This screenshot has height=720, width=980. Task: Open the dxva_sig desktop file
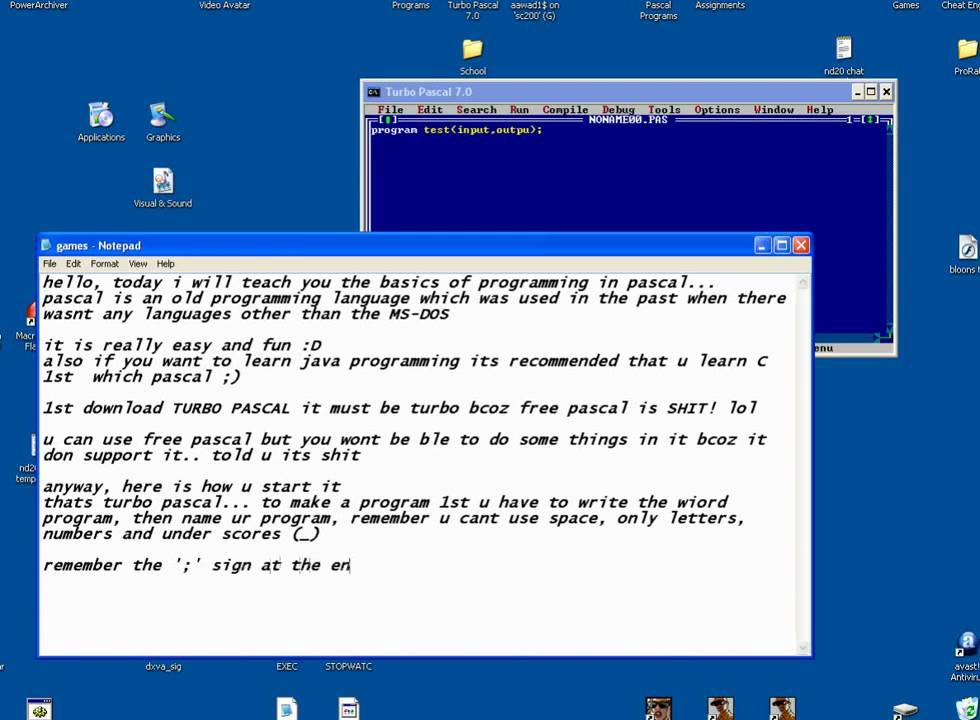[163, 666]
